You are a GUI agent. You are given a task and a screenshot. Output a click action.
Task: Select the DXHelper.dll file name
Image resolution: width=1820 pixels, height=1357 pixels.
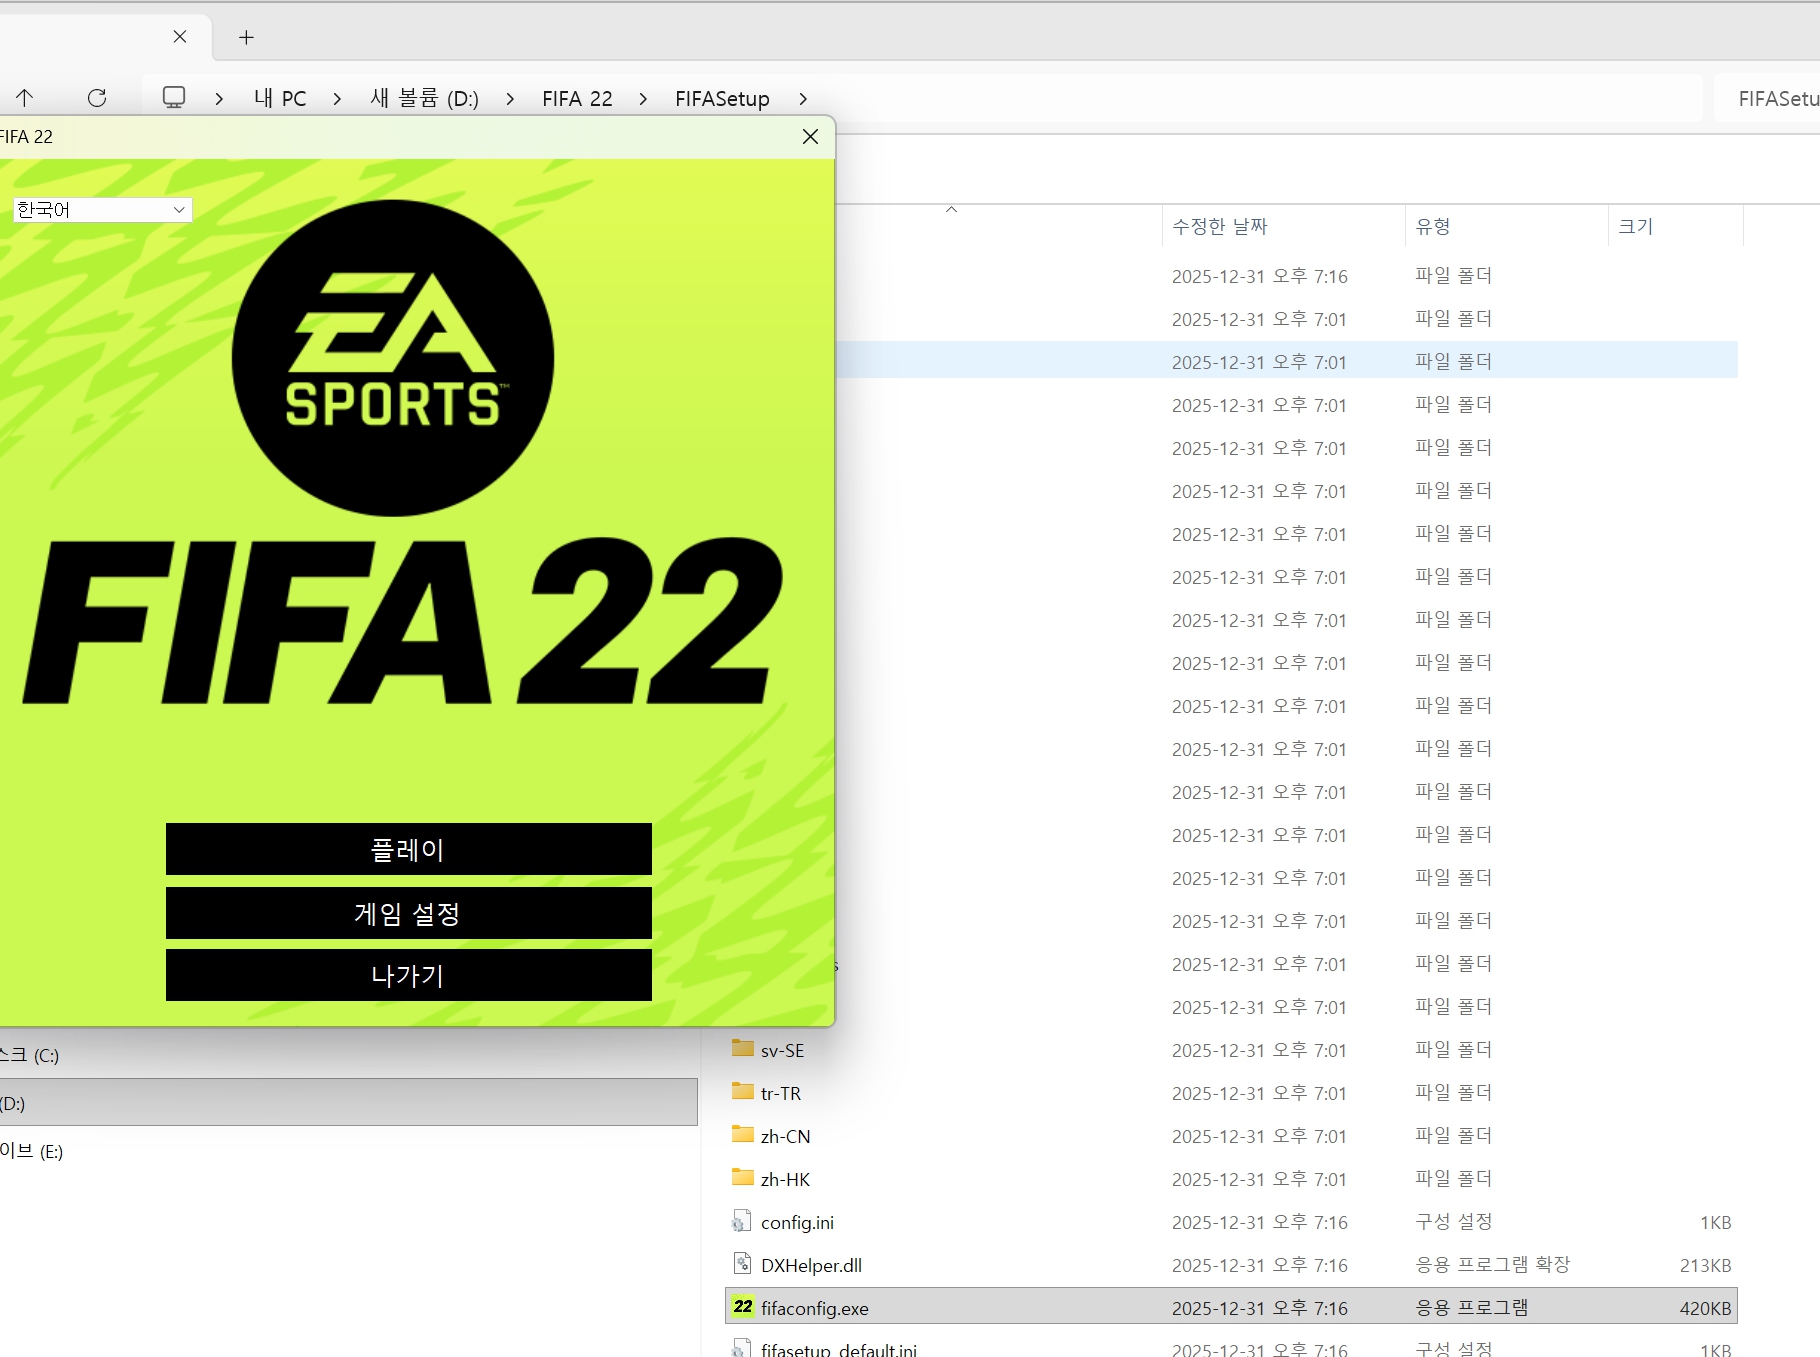[x=811, y=1265]
